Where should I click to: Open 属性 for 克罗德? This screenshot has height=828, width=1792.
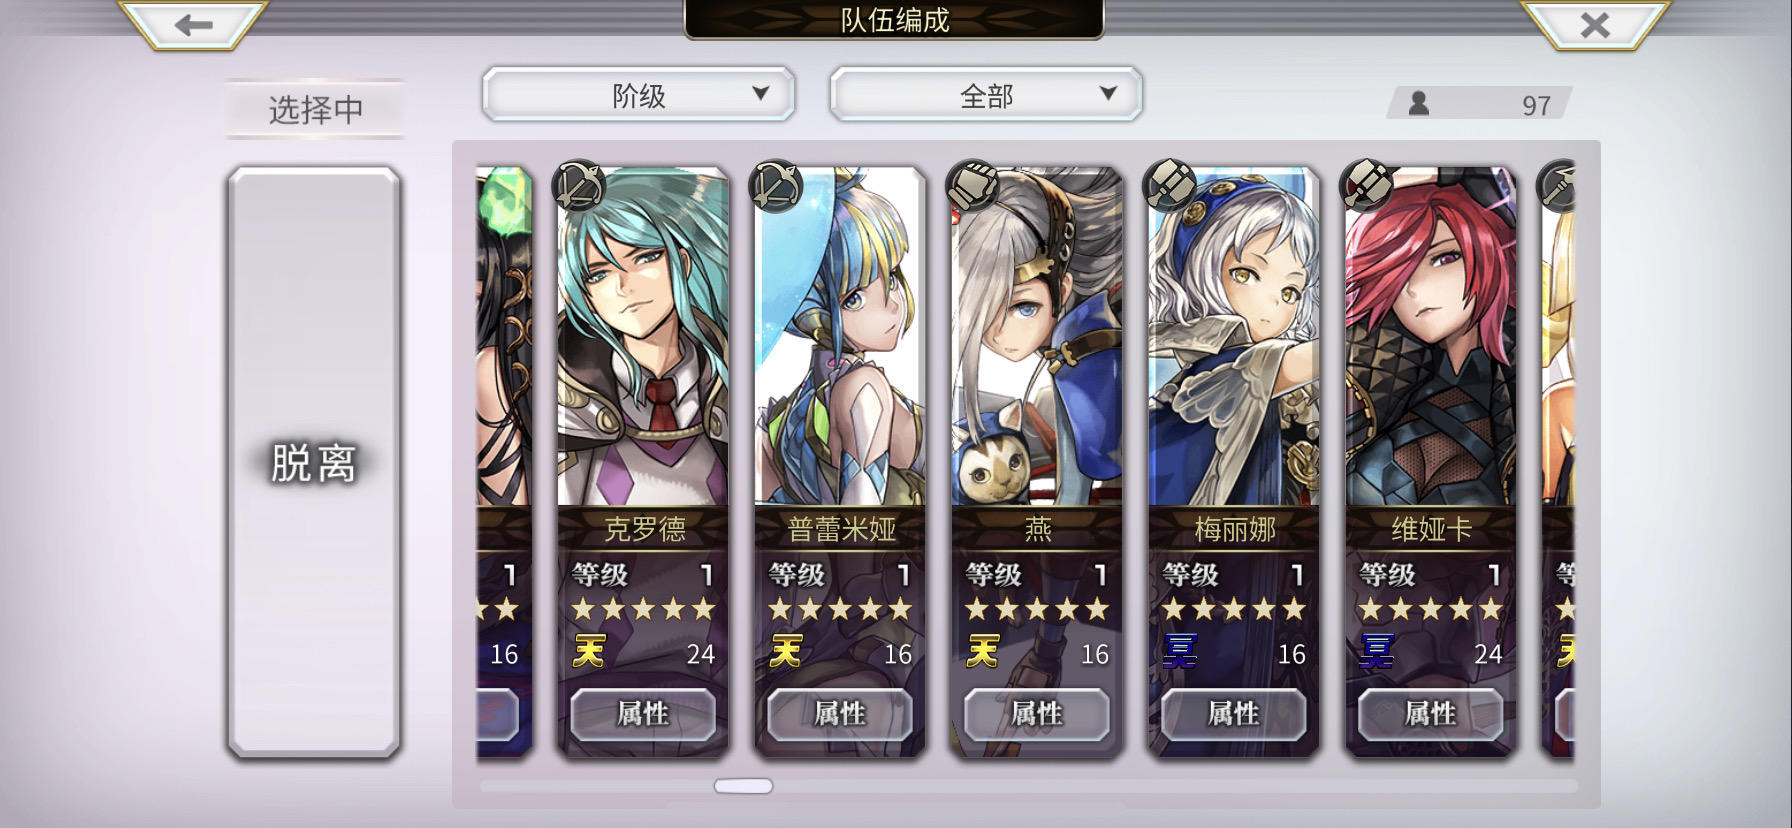point(643,714)
